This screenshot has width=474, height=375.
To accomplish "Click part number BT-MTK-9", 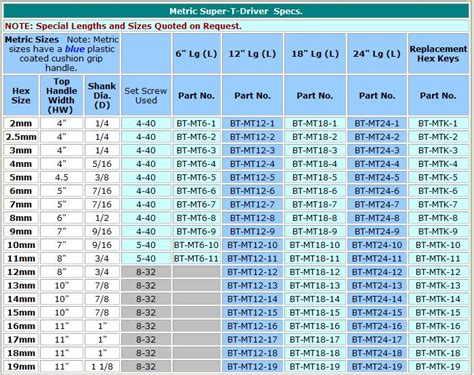I will pyautogui.click(x=438, y=231).
